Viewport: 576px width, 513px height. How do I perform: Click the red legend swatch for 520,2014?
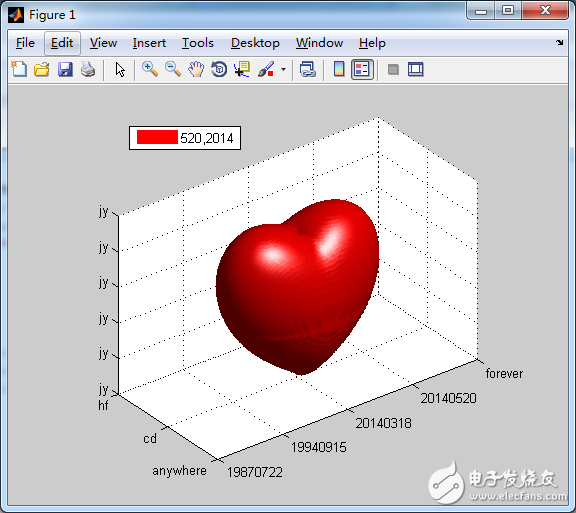click(157, 137)
